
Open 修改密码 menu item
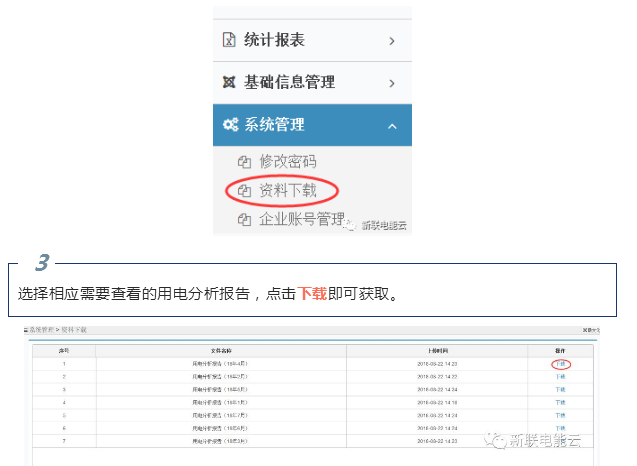point(288,161)
